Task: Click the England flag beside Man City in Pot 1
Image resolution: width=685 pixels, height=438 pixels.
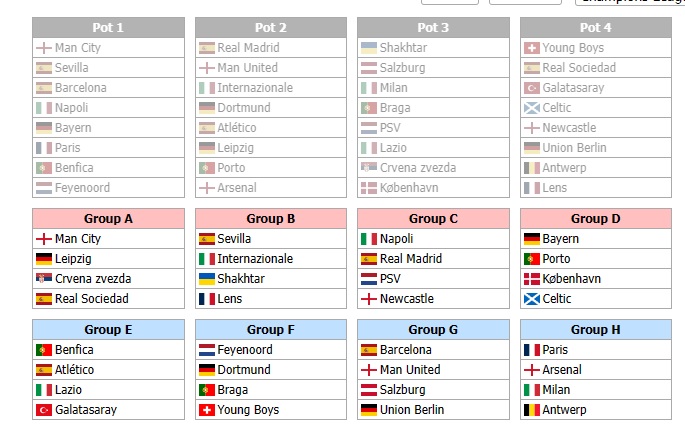Action: 44,48
